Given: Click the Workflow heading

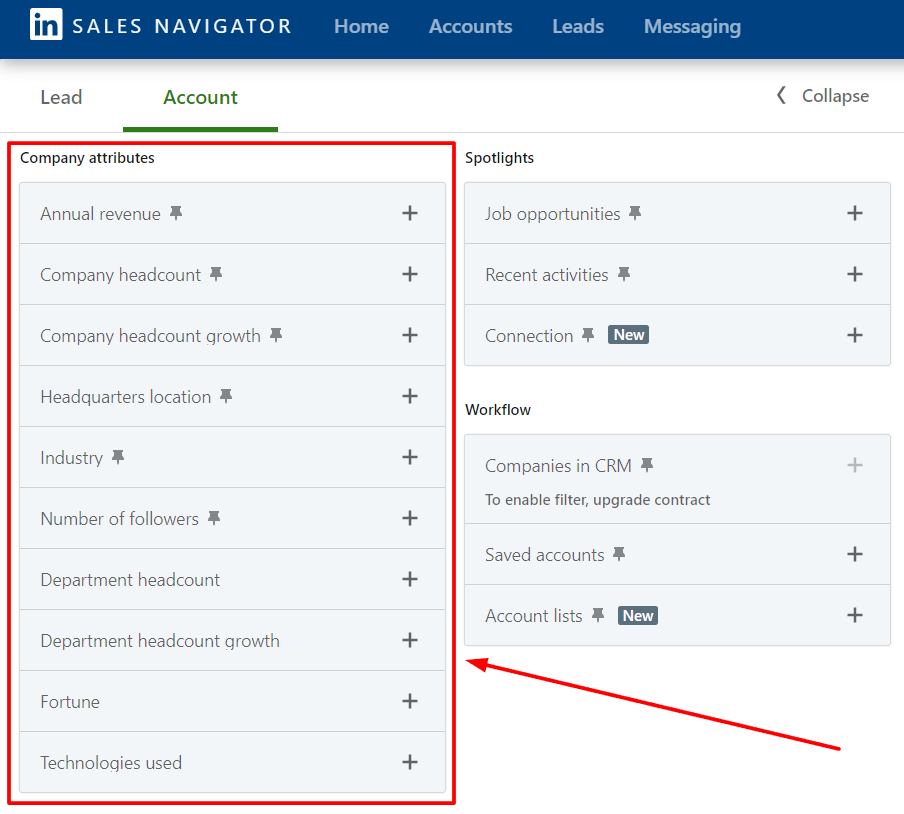Looking at the screenshot, I should [x=498, y=410].
